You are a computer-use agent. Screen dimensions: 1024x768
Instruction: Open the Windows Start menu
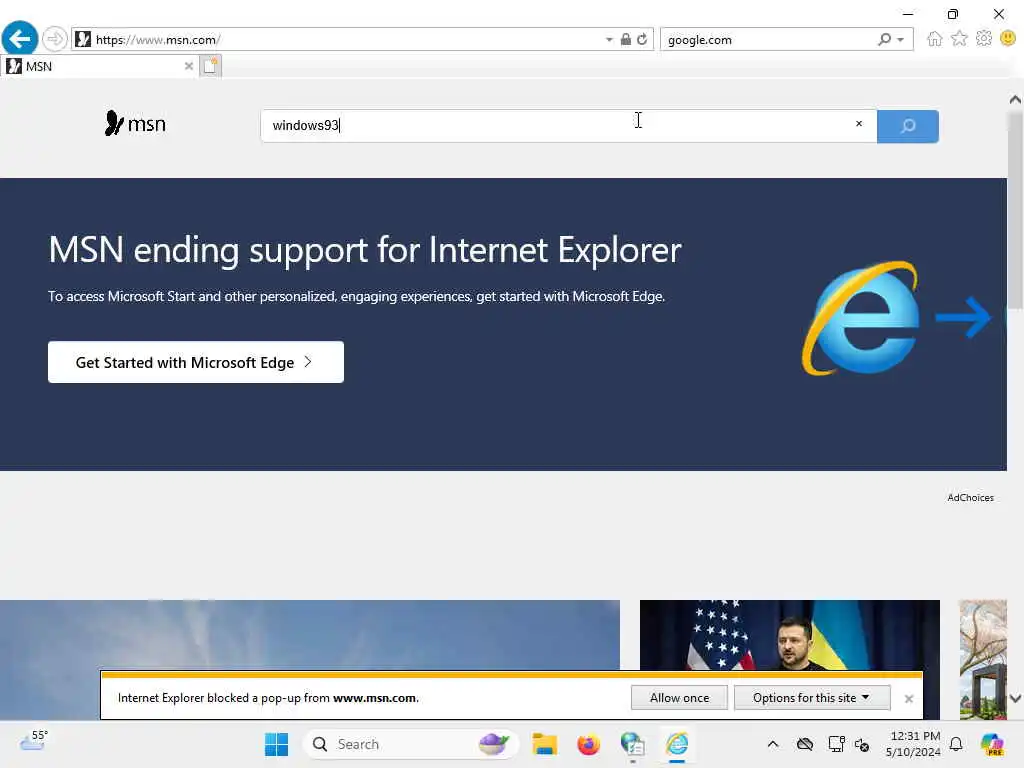pyautogui.click(x=276, y=744)
